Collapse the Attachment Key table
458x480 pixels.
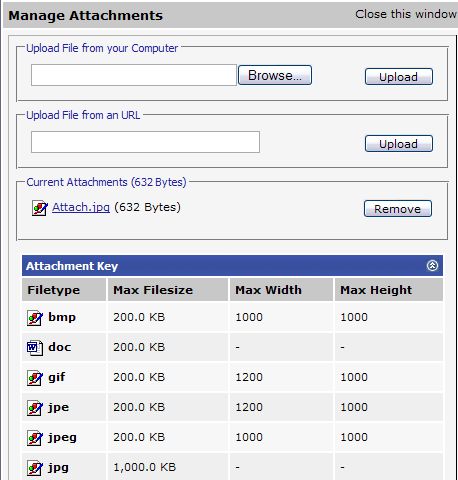pyautogui.click(x=432, y=266)
